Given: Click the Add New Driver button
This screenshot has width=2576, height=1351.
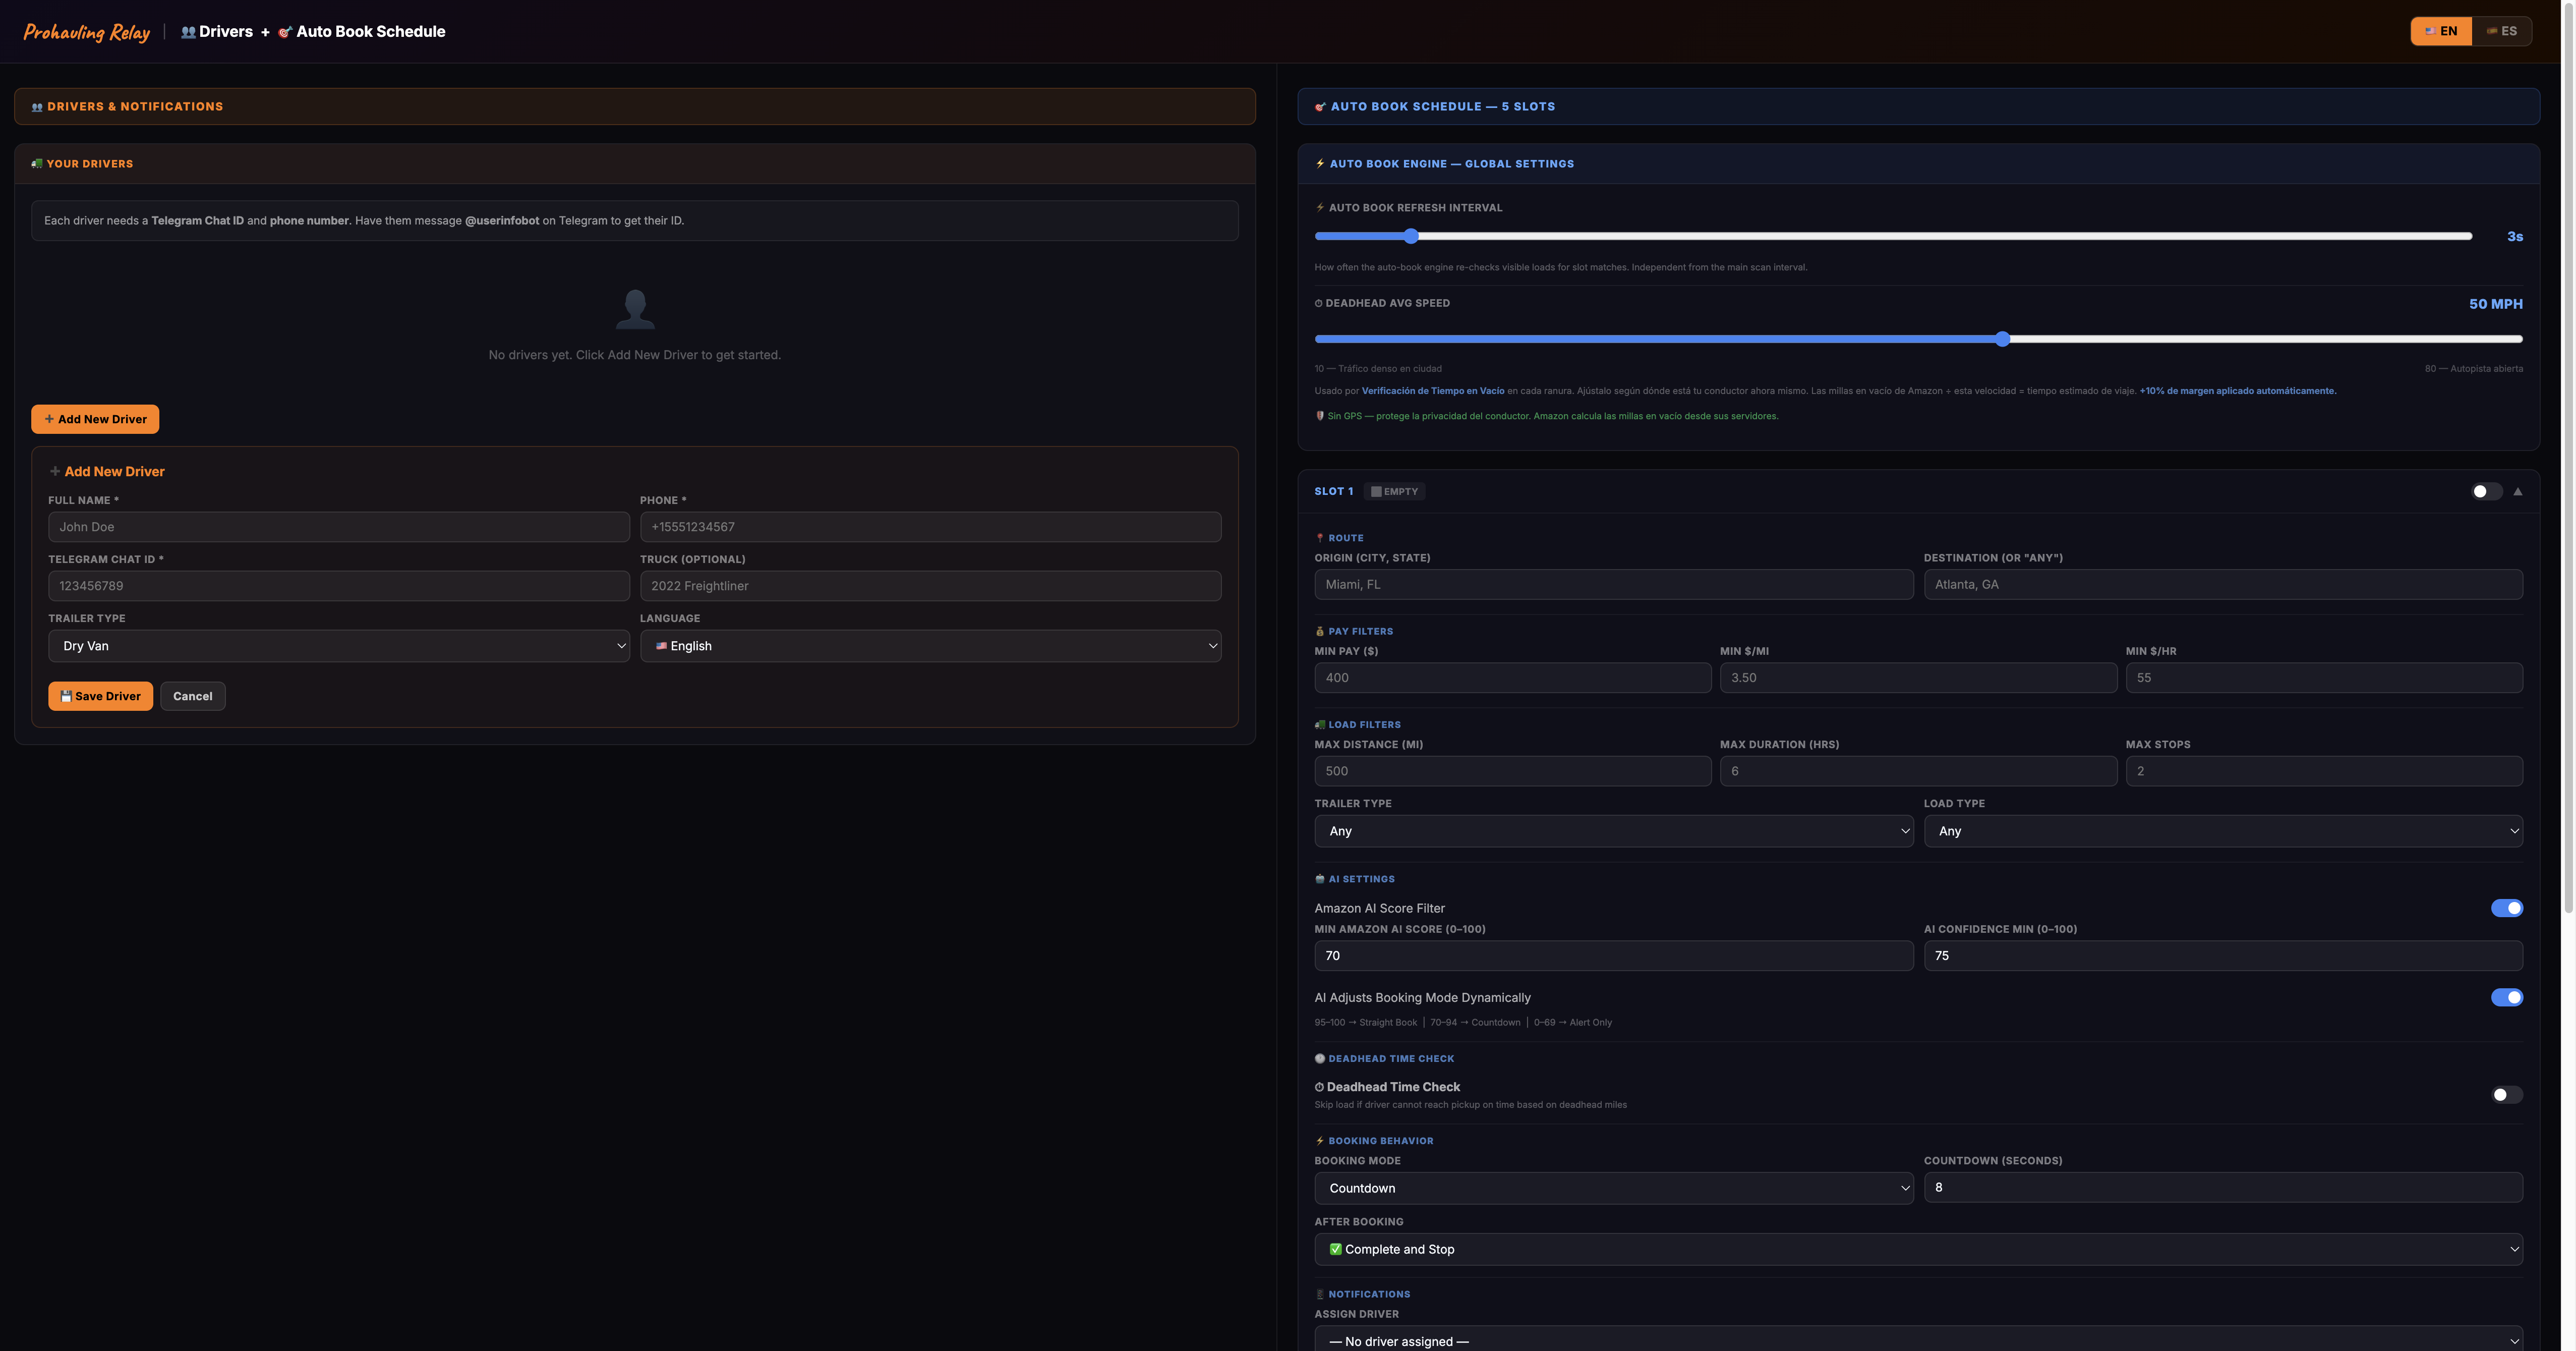Looking at the screenshot, I should point(95,419).
